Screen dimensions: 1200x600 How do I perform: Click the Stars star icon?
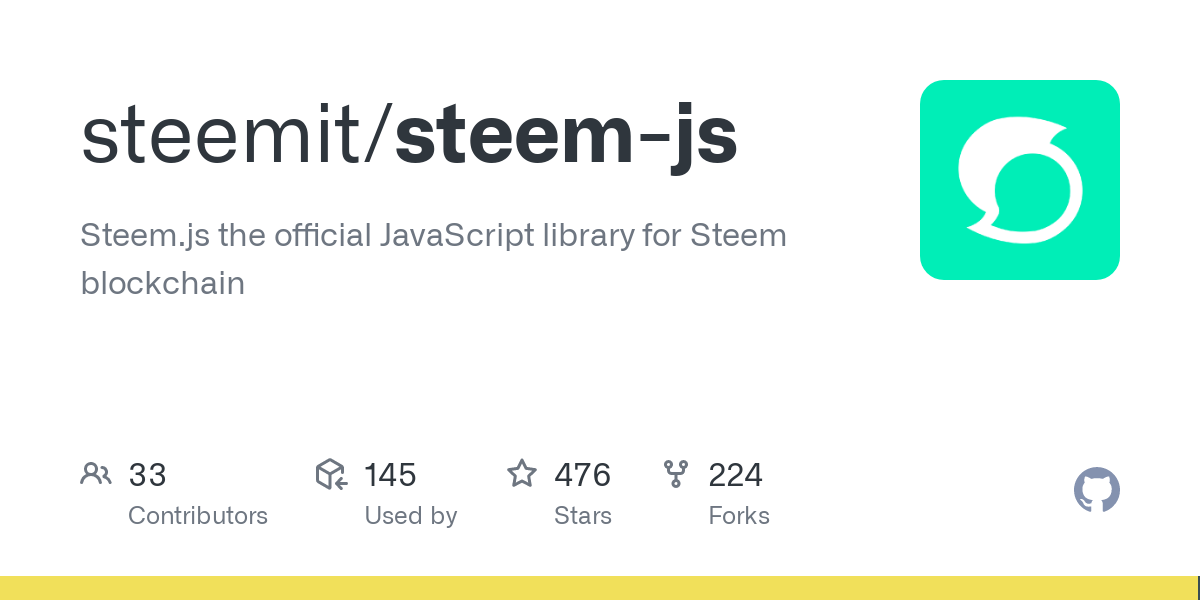click(522, 474)
